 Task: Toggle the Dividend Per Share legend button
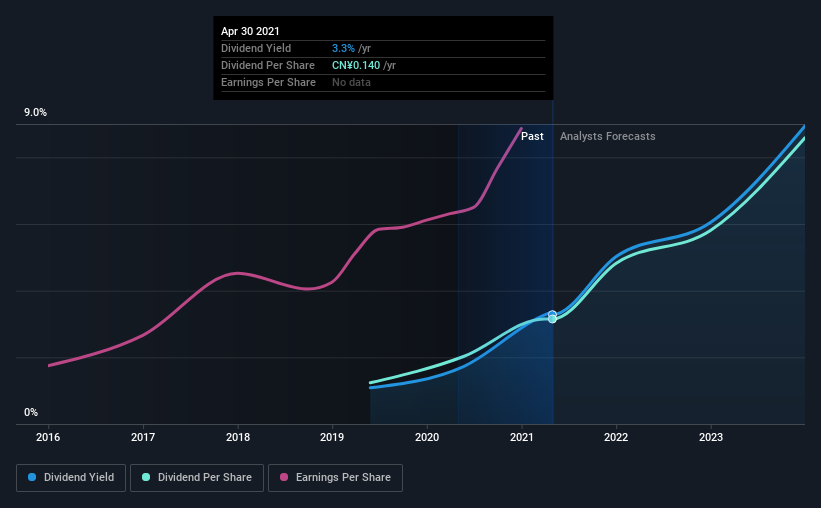(197, 478)
